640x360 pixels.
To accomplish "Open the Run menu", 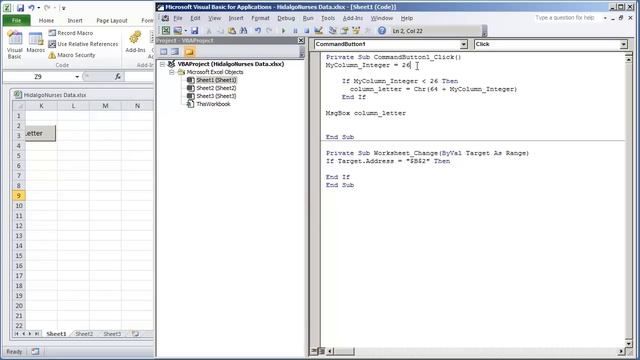I will (308, 18).
